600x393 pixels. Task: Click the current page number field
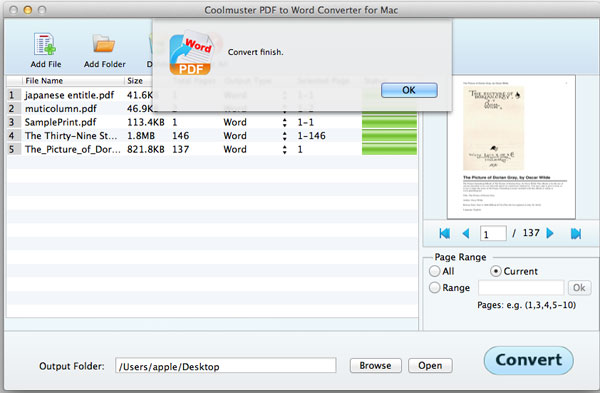[x=493, y=233]
